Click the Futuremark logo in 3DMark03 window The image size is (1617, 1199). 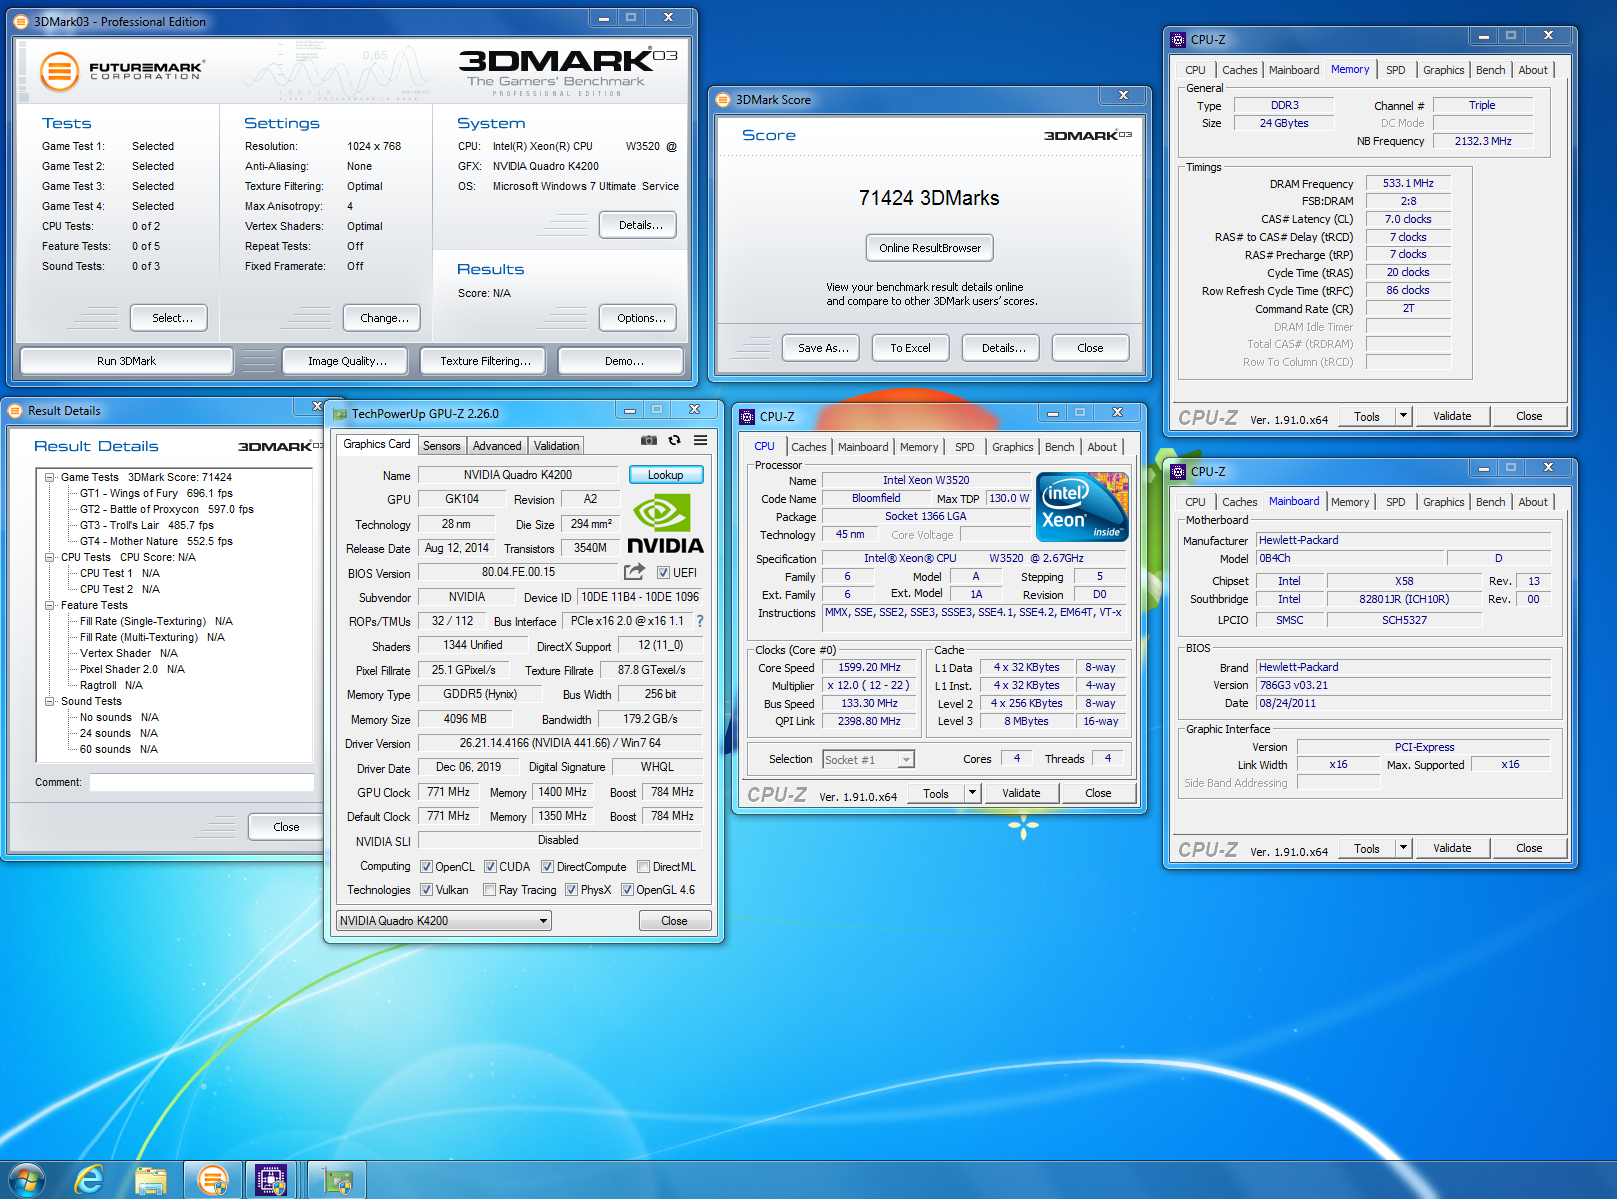(x=122, y=72)
